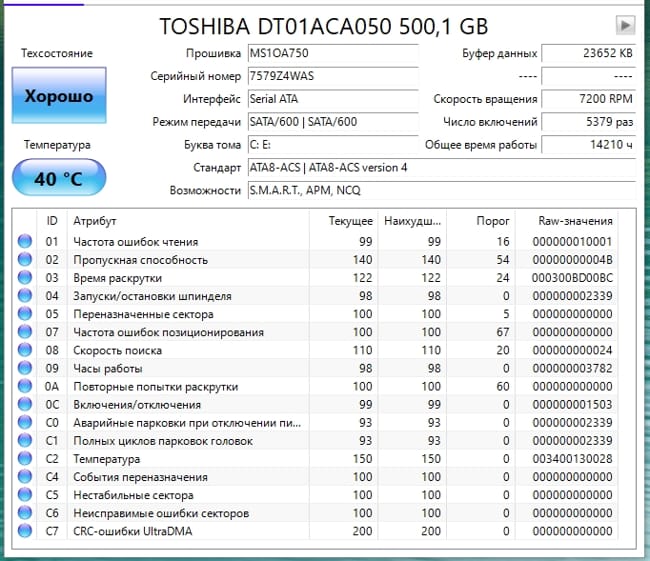
Task: Click the status orb for attribute 0A
Action: [x=25, y=386]
